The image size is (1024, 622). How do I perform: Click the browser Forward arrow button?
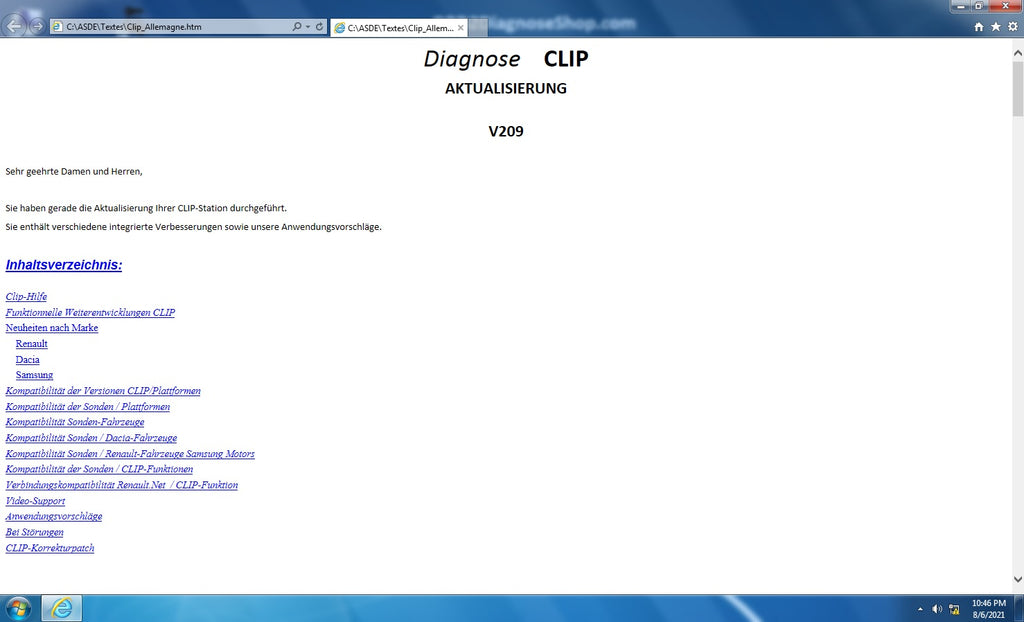[37, 27]
